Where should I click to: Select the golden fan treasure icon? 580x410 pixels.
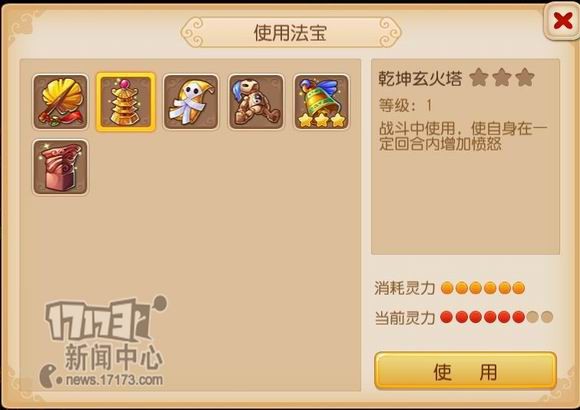(x=60, y=102)
